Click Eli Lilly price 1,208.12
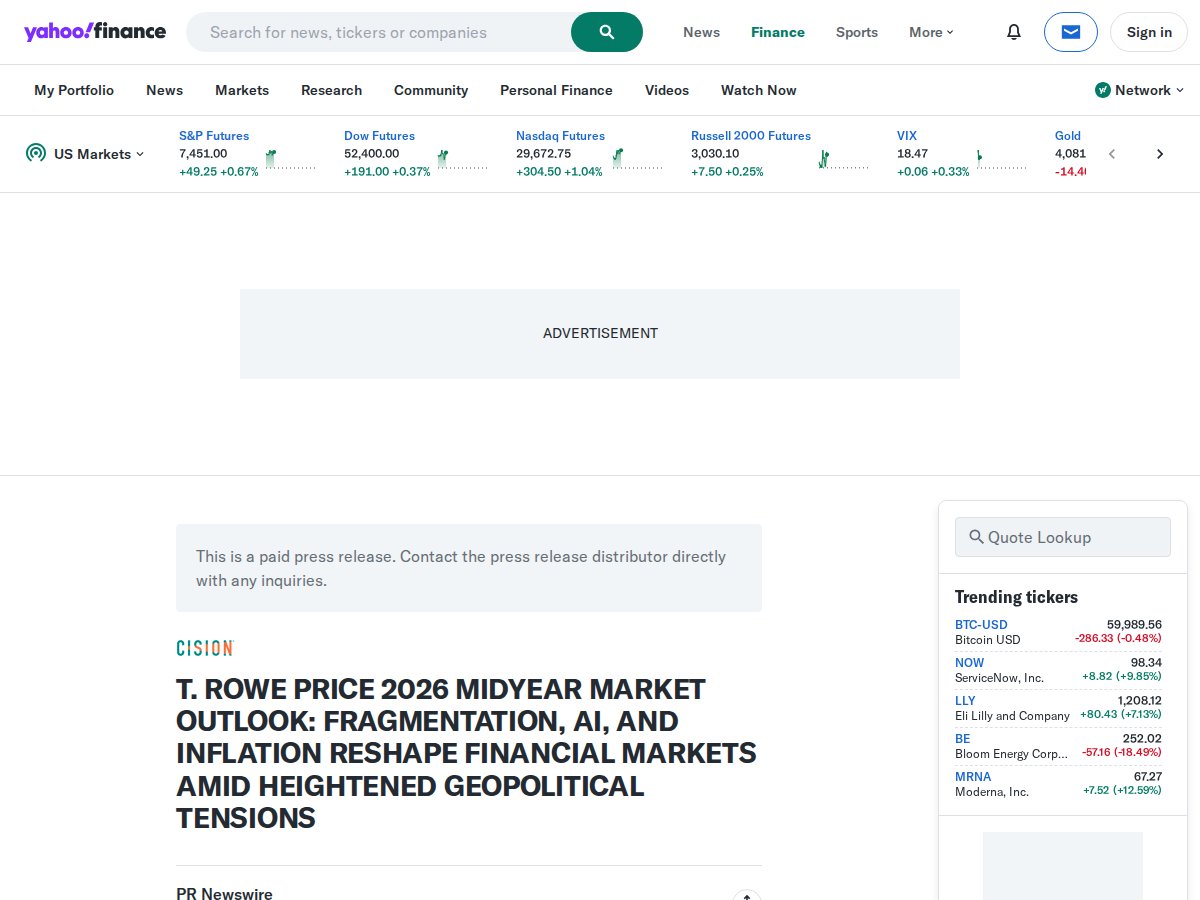The height and width of the screenshot is (900, 1200). 1139,701
